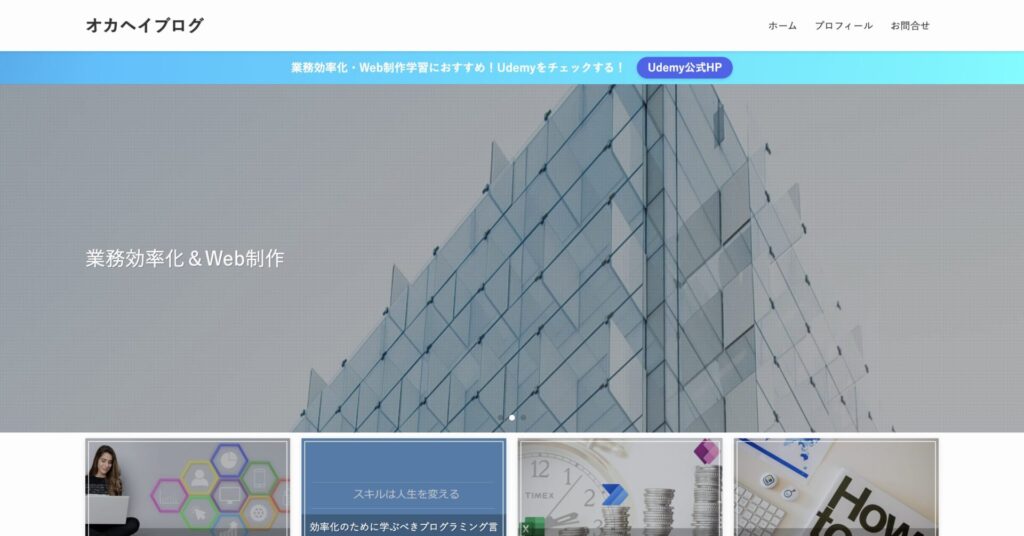
Task: Click the person silhouette hexagon icon
Action: 199,478
